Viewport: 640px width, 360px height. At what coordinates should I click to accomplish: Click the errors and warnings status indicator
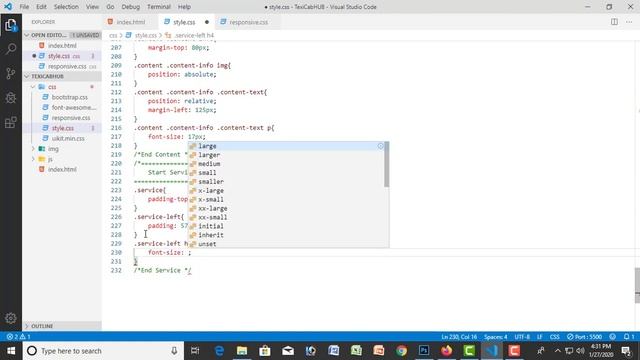18,337
